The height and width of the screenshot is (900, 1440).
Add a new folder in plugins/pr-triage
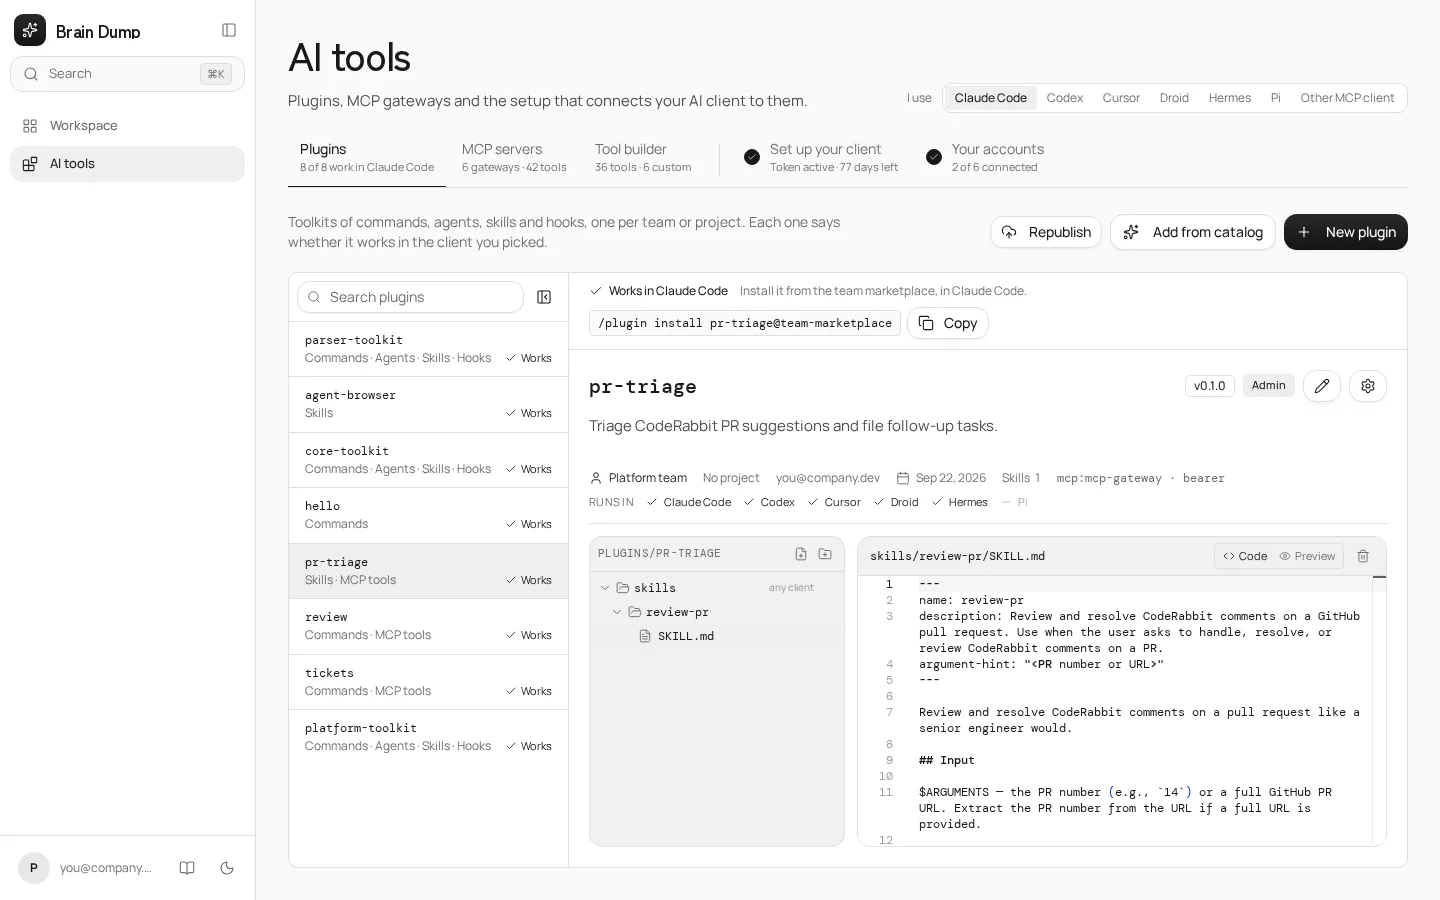825,554
